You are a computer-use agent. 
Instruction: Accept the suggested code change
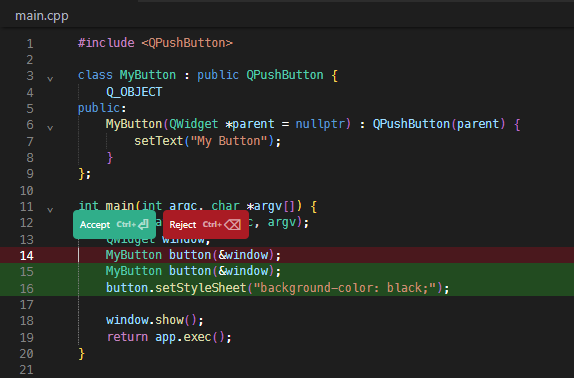114,224
